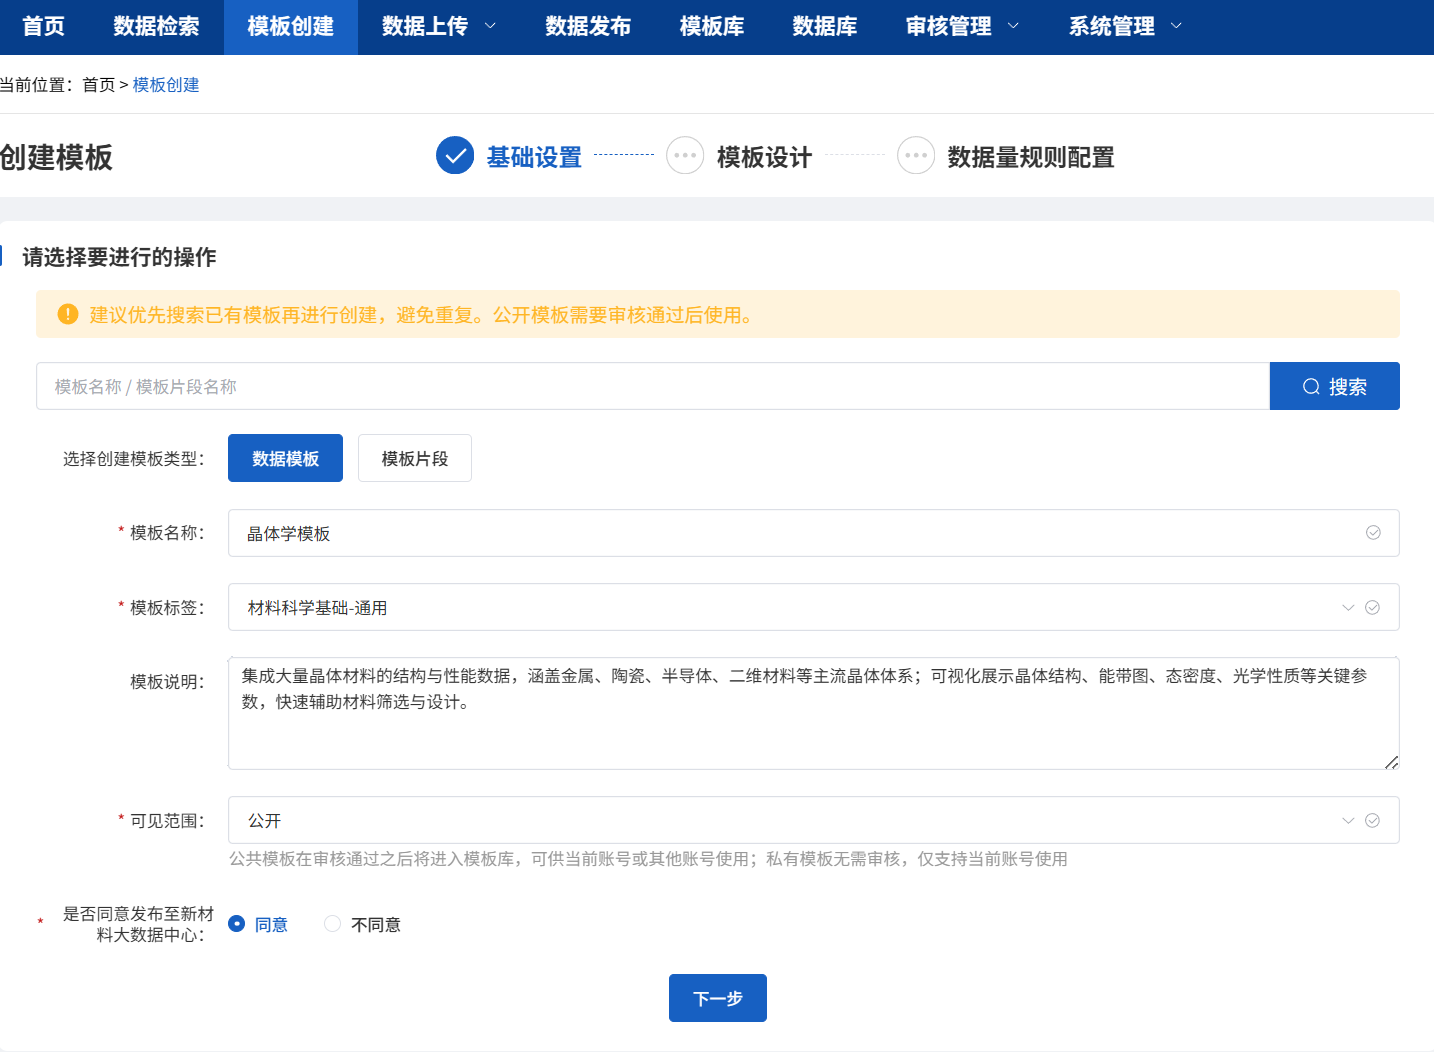The width and height of the screenshot is (1434, 1052).
Task: Click the 数据量规则配置 step indicator circle
Action: pyautogui.click(x=916, y=155)
